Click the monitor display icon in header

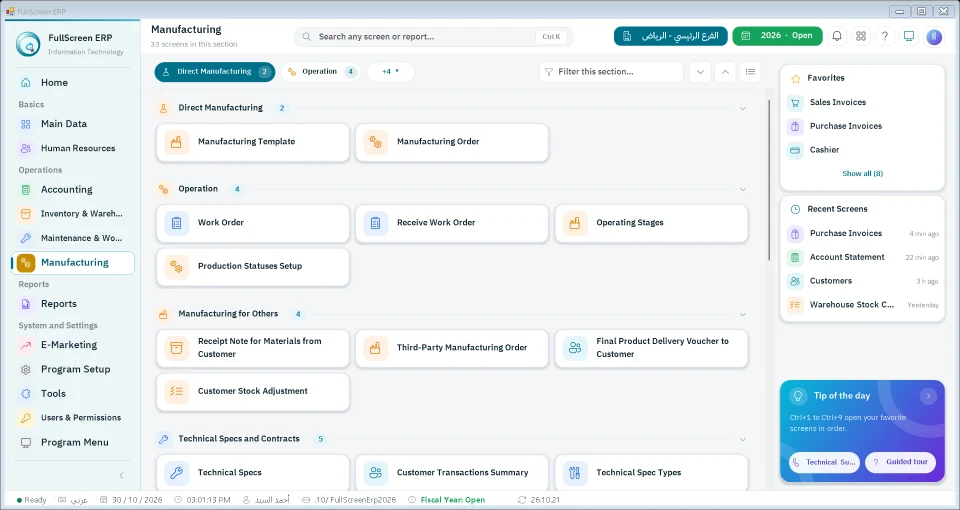pyautogui.click(x=909, y=36)
